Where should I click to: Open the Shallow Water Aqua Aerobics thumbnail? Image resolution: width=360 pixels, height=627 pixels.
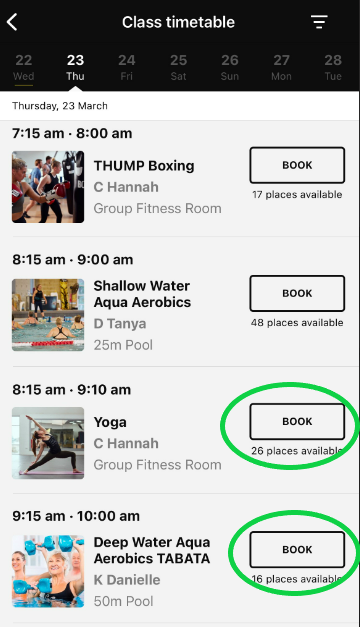pos(48,315)
